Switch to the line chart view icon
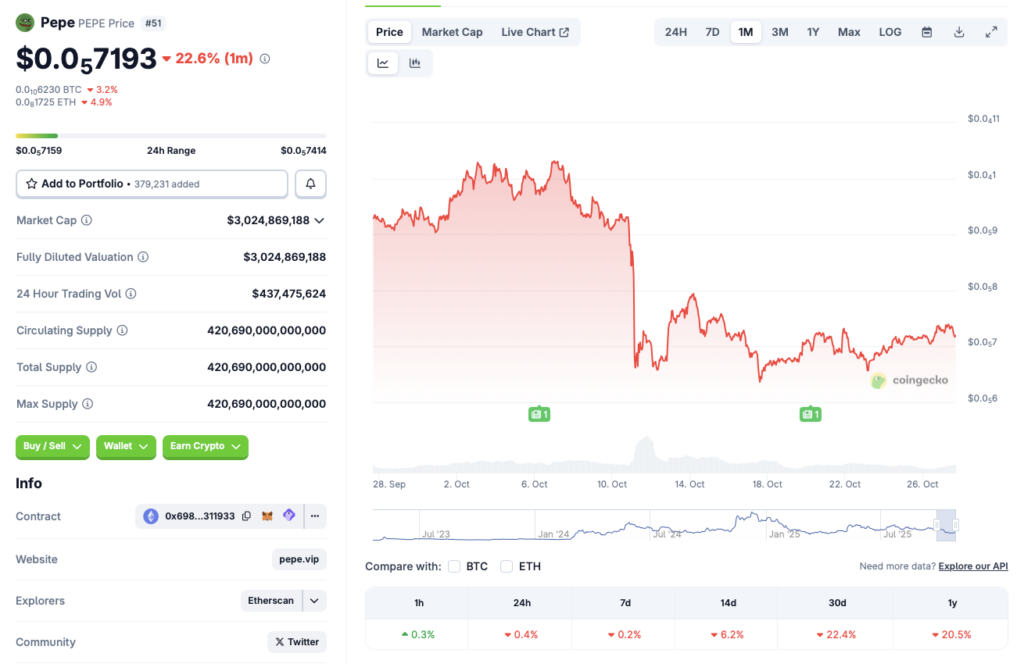The image size is (1024, 664). pyautogui.click(x=383, y=63)
